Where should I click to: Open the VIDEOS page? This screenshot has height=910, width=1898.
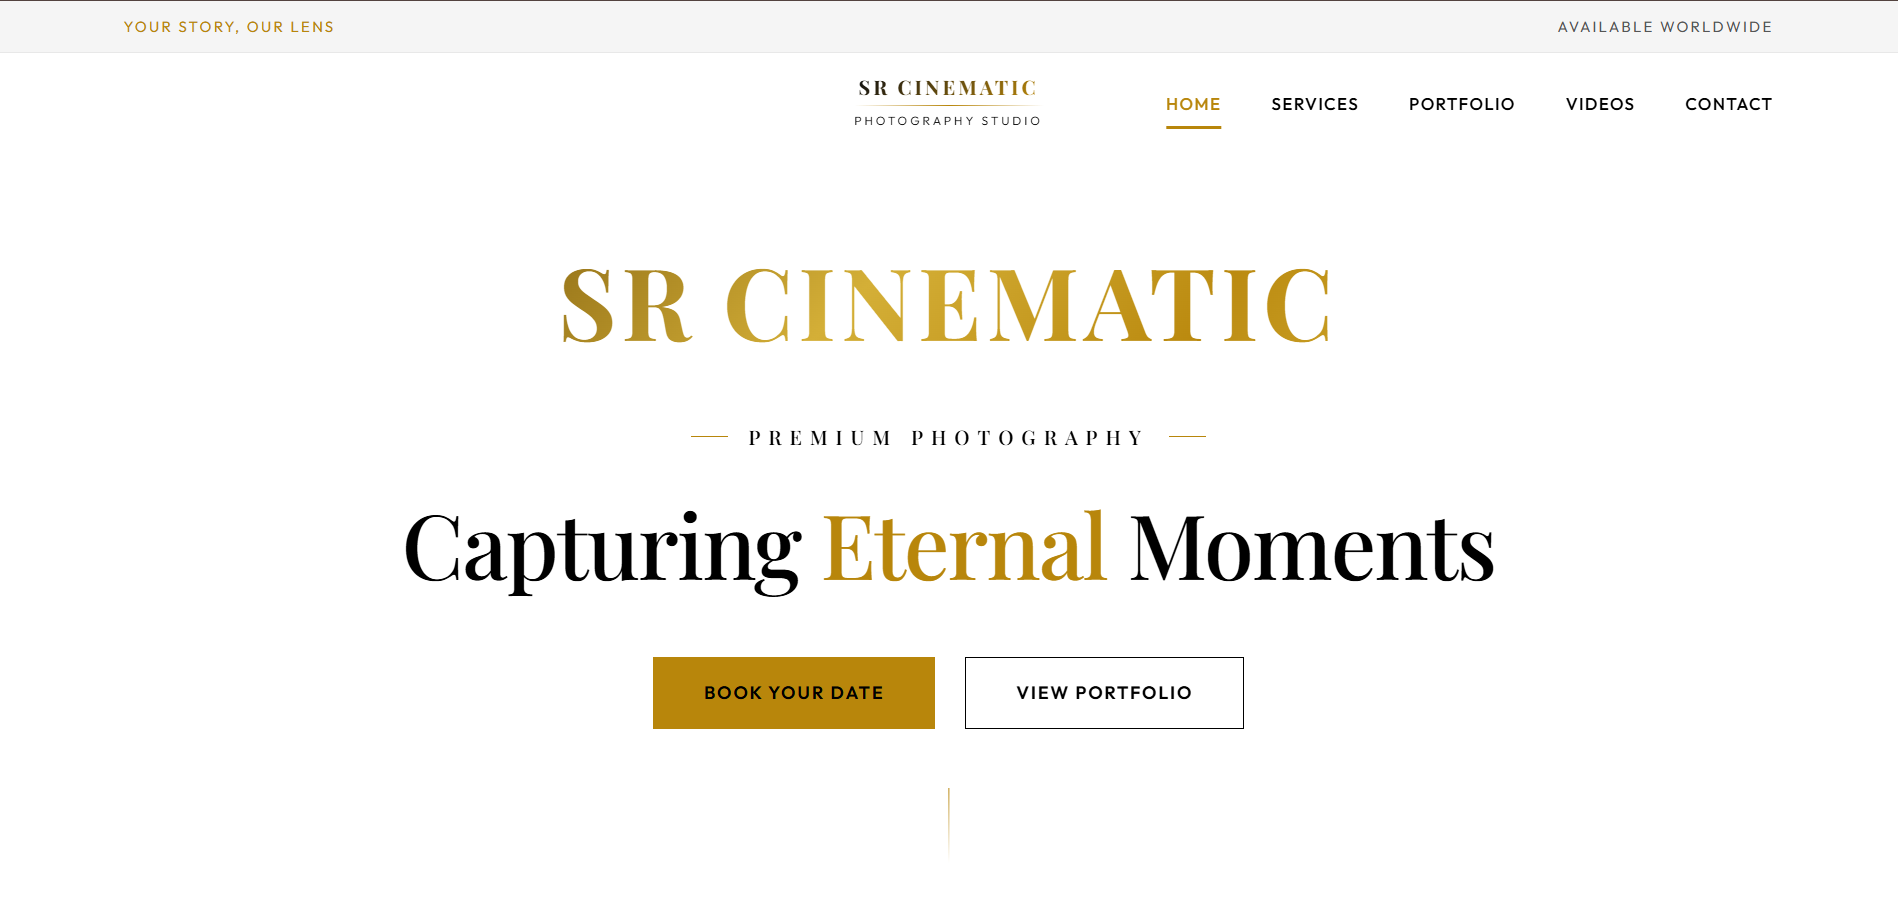(1599, 104)
